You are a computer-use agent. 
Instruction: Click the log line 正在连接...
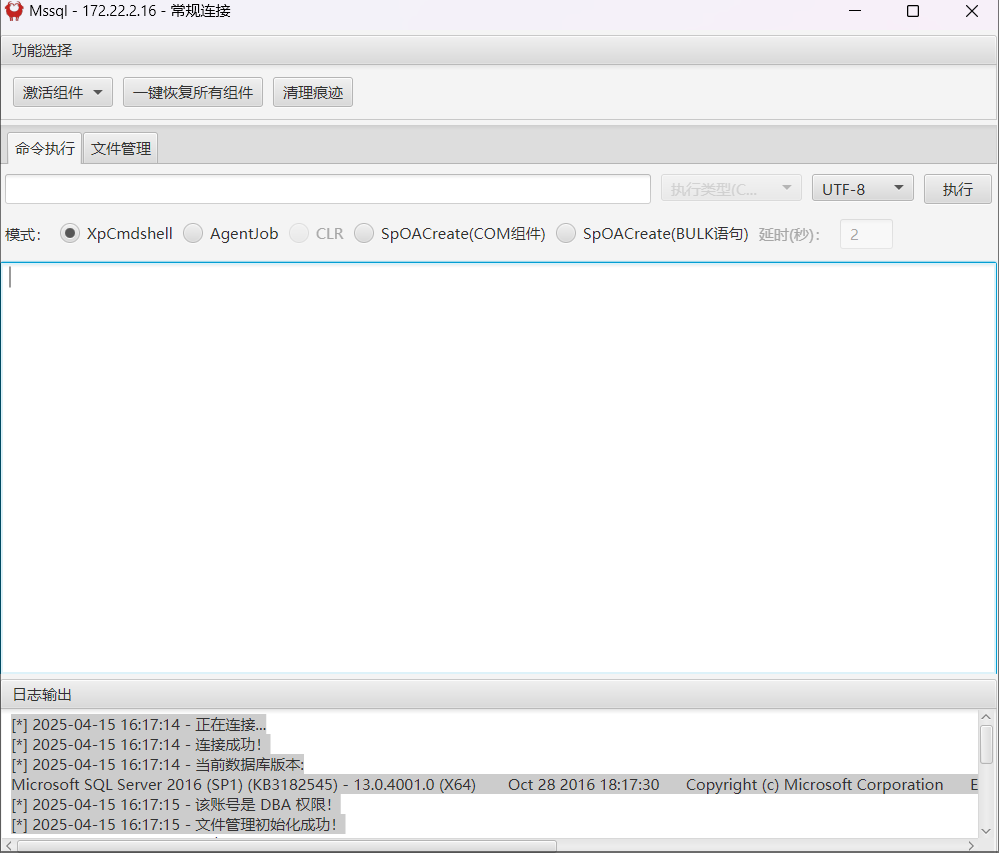coord(138,724)
